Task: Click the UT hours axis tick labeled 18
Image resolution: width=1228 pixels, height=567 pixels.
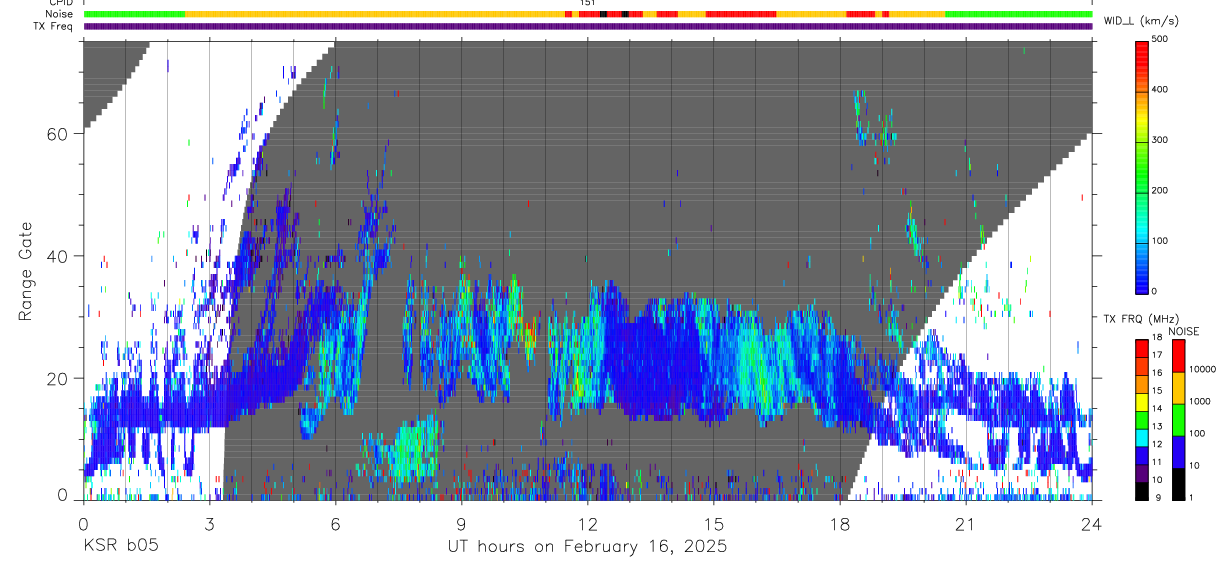Action: 840,524
